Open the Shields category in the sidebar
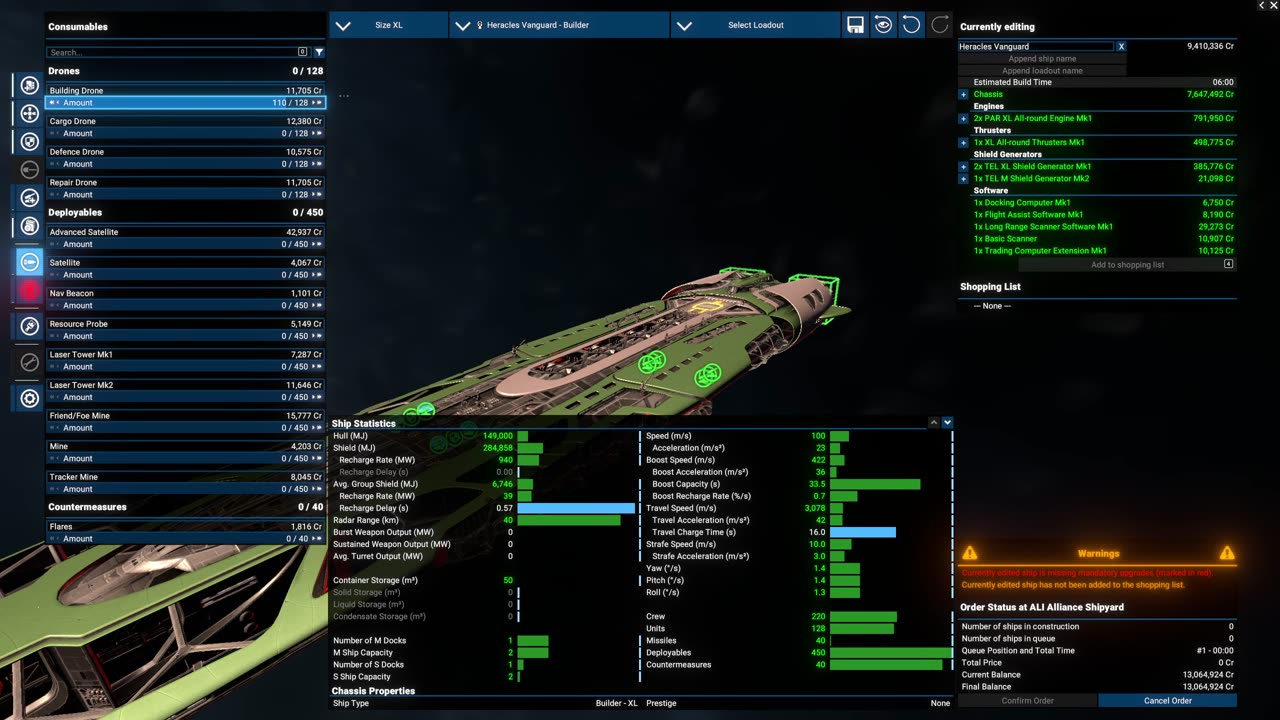Image resolution: width=1280 pixels, height=720 pixels. (30, 141)
